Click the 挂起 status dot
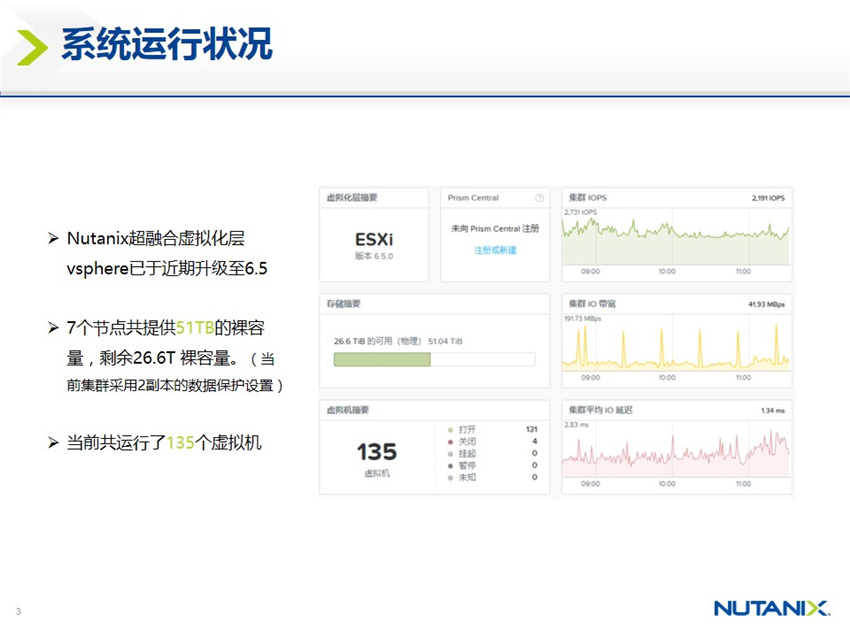Image resolution: width=850 pixels, height=637 pixels. click(x=450, y=454)
